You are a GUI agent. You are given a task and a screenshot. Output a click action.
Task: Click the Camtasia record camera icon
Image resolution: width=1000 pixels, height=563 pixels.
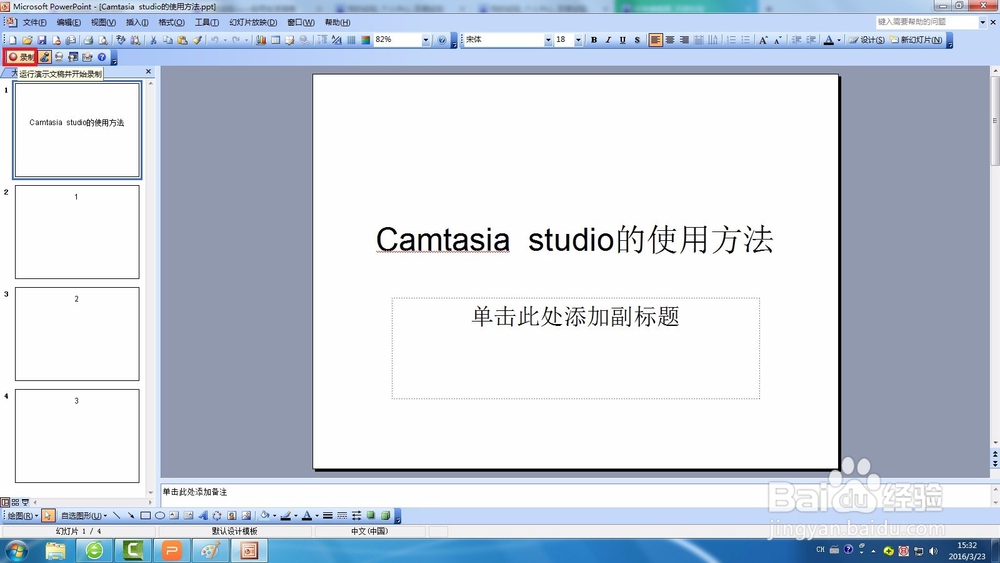coord(59,57)
